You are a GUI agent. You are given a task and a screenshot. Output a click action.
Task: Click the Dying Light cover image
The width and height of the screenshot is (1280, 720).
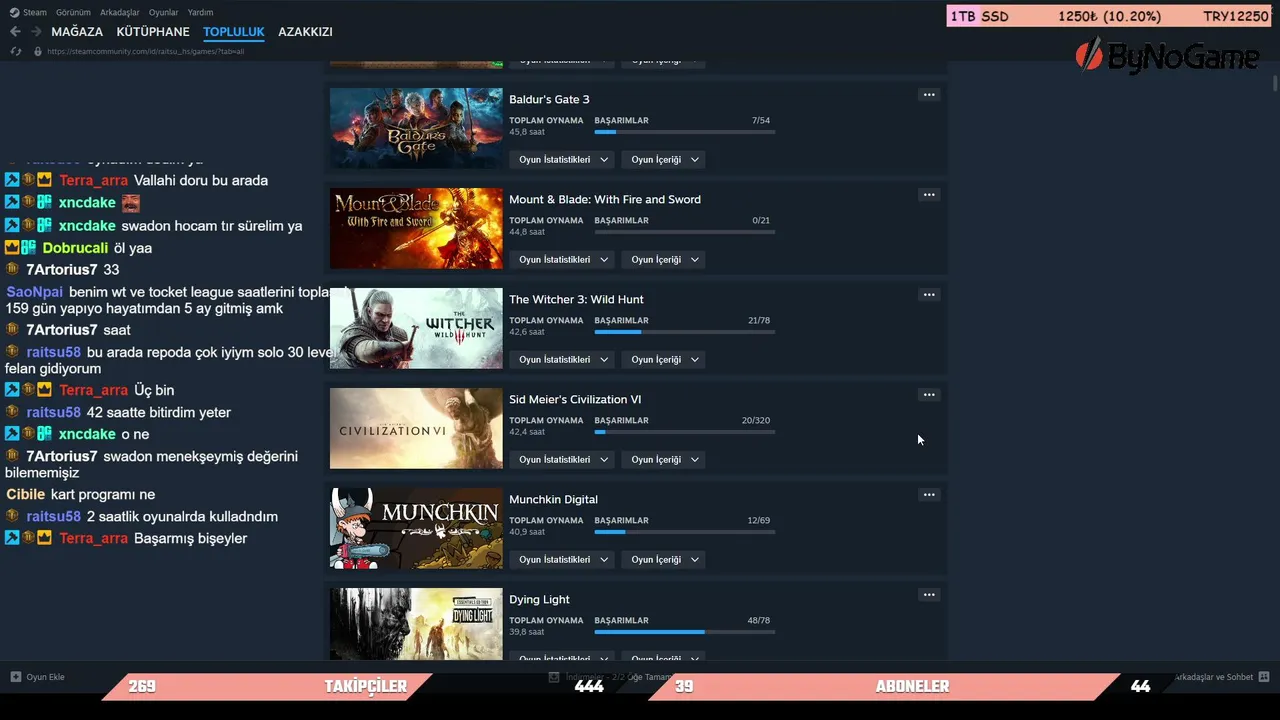[x=416, y=624]
